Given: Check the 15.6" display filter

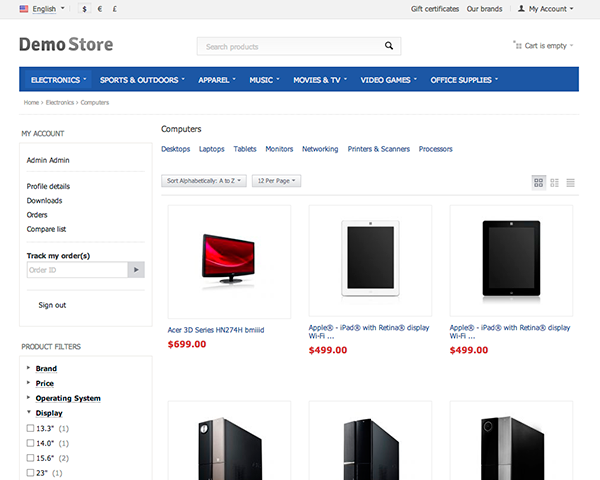Looking at the screenshot, I should 30,458.
